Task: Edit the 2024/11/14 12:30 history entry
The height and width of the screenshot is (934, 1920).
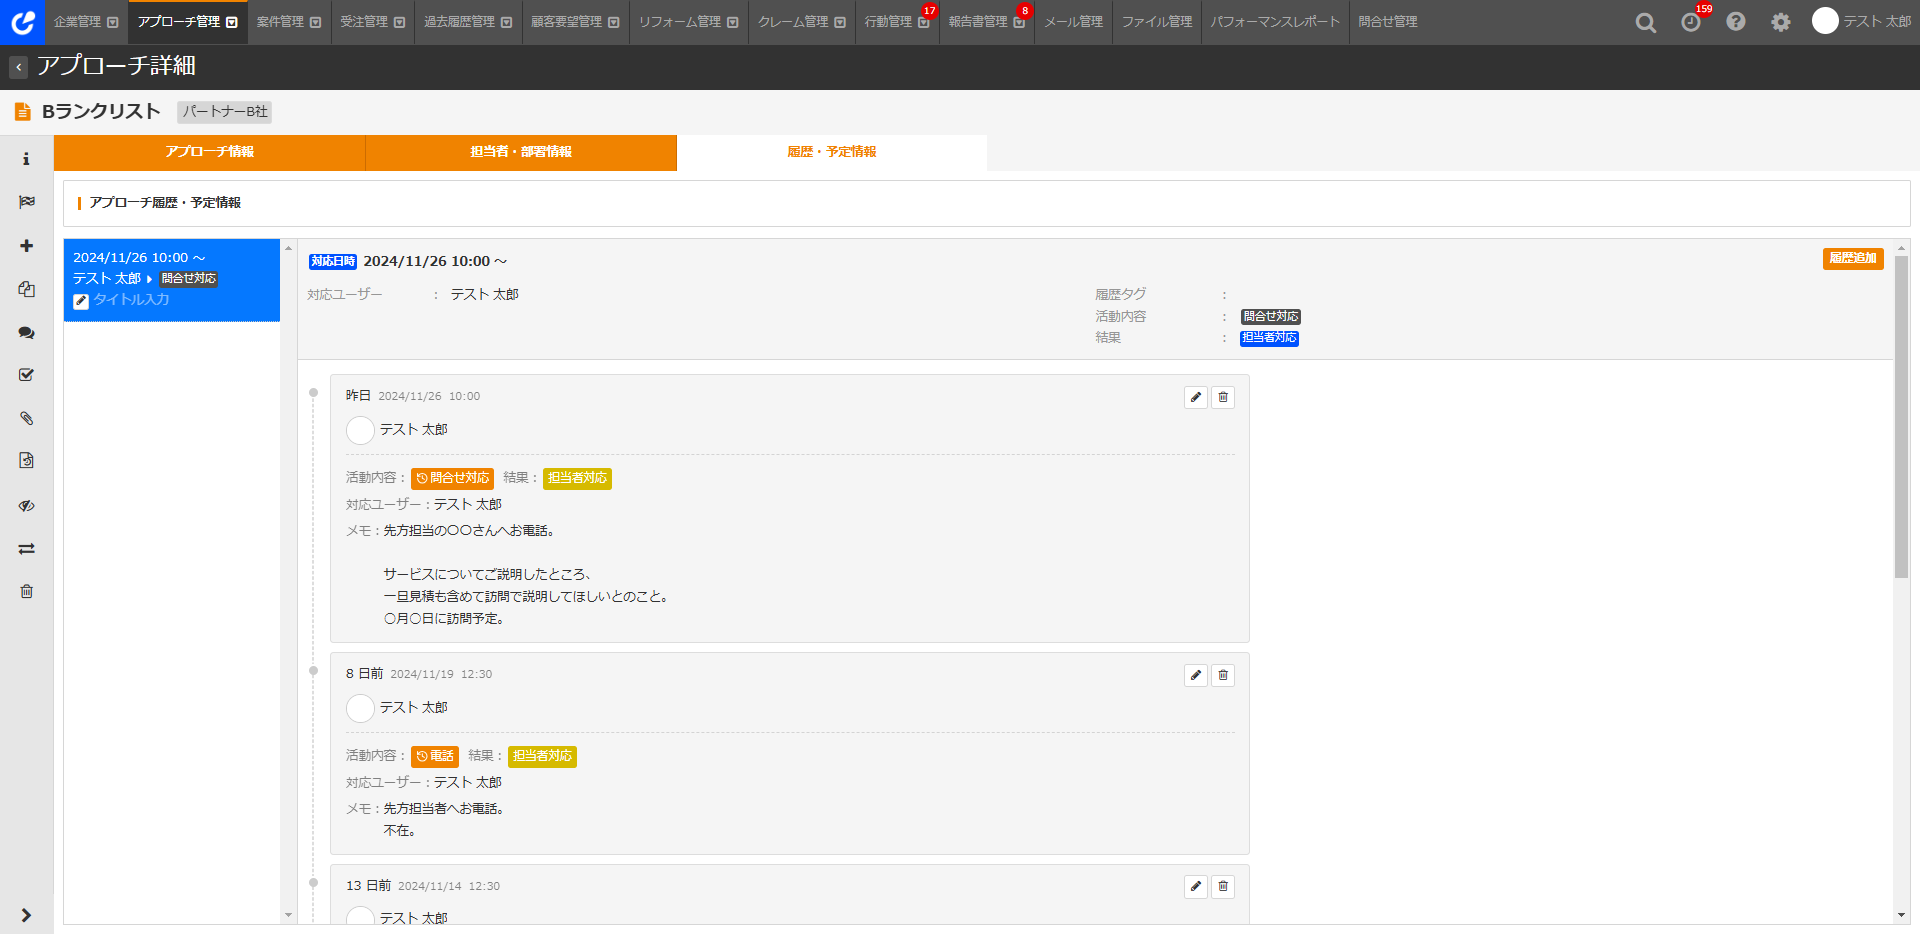Action: tap(1196, 886)
